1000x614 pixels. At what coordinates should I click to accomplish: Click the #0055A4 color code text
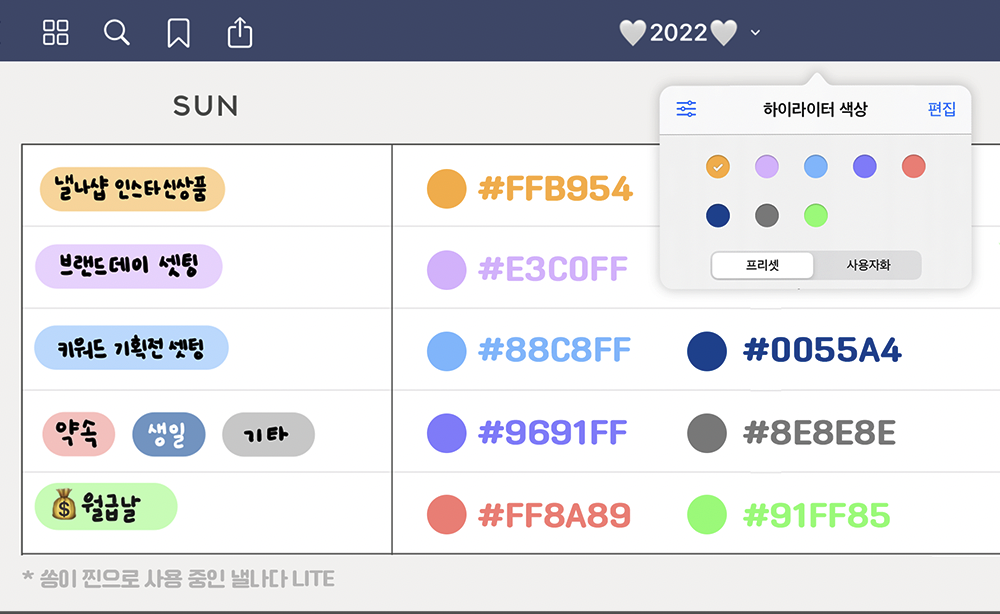822,350
